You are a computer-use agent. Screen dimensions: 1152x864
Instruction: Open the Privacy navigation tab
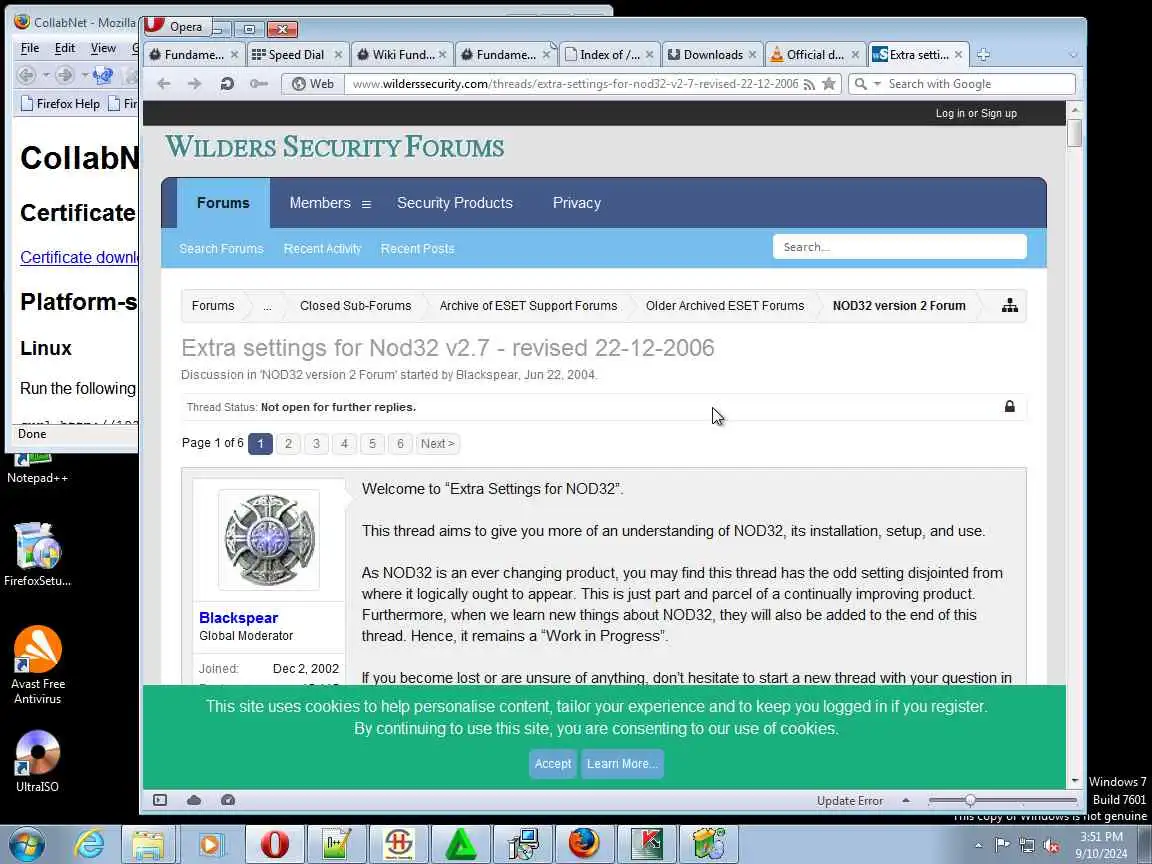tap(577, 203)
